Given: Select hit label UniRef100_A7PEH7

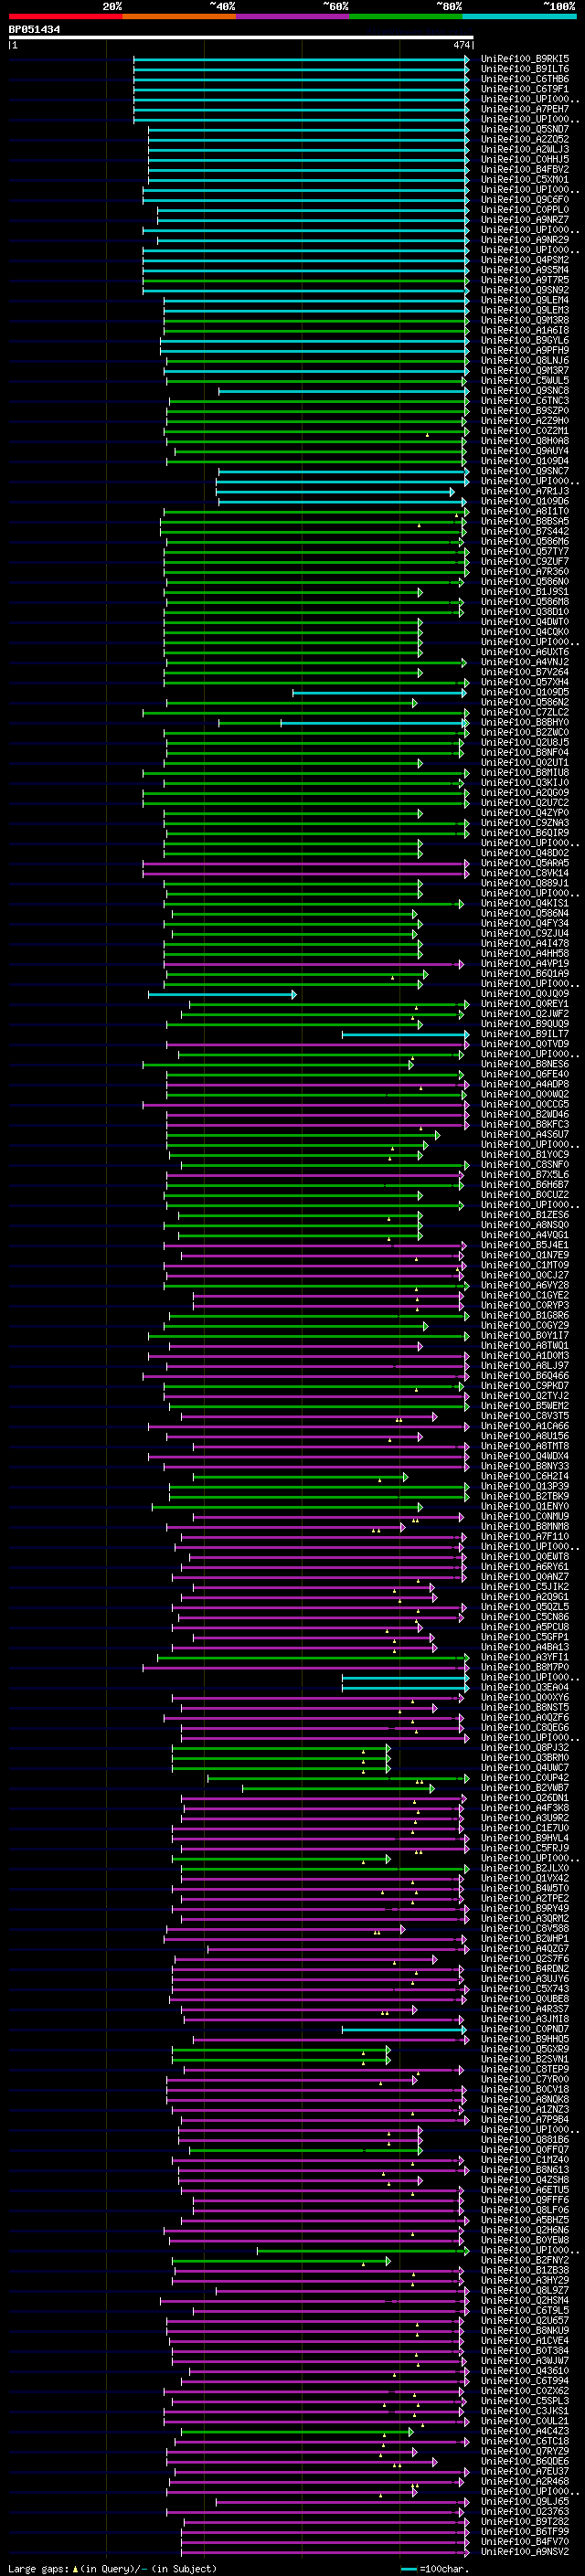Looking at the screenshot, I should click(x=525, y=109).
